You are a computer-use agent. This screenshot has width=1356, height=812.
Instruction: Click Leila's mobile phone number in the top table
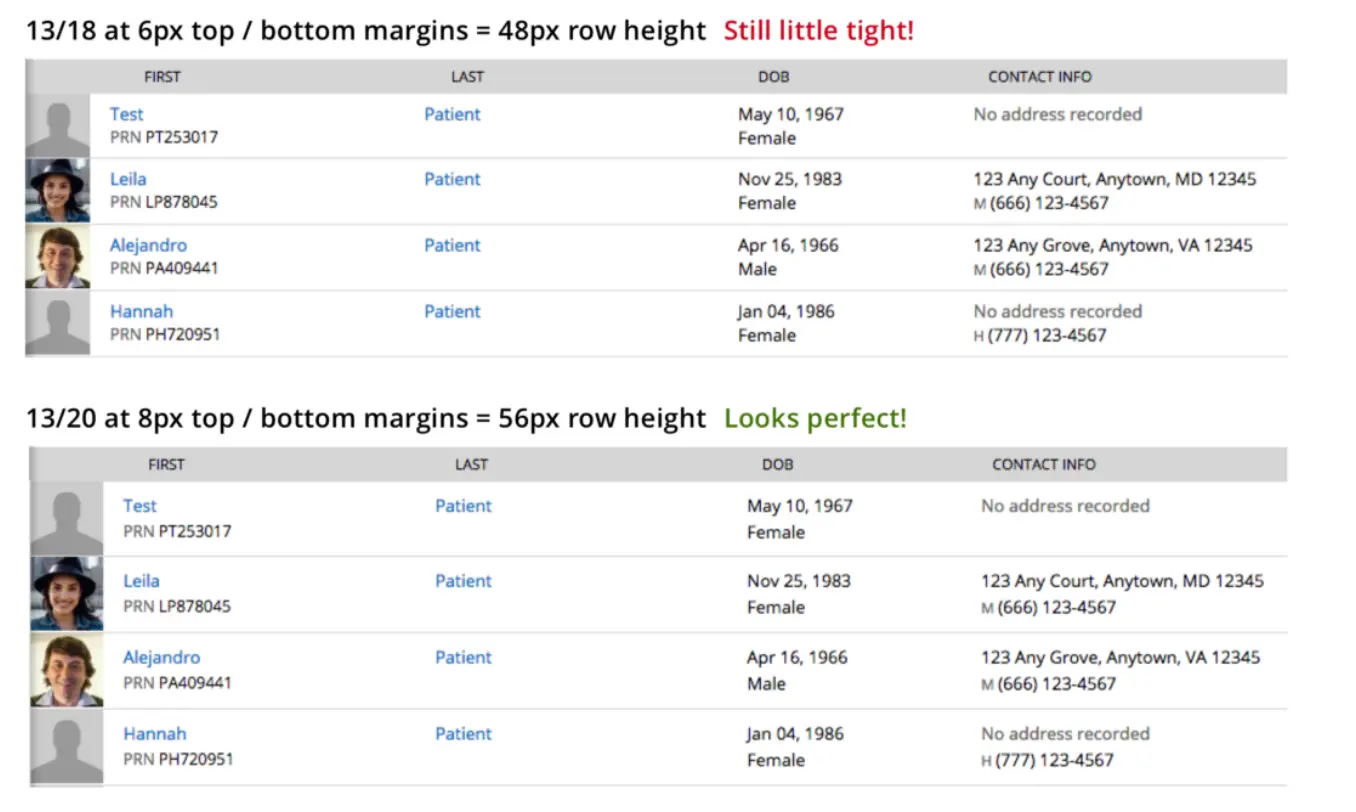pos(1048,203)
